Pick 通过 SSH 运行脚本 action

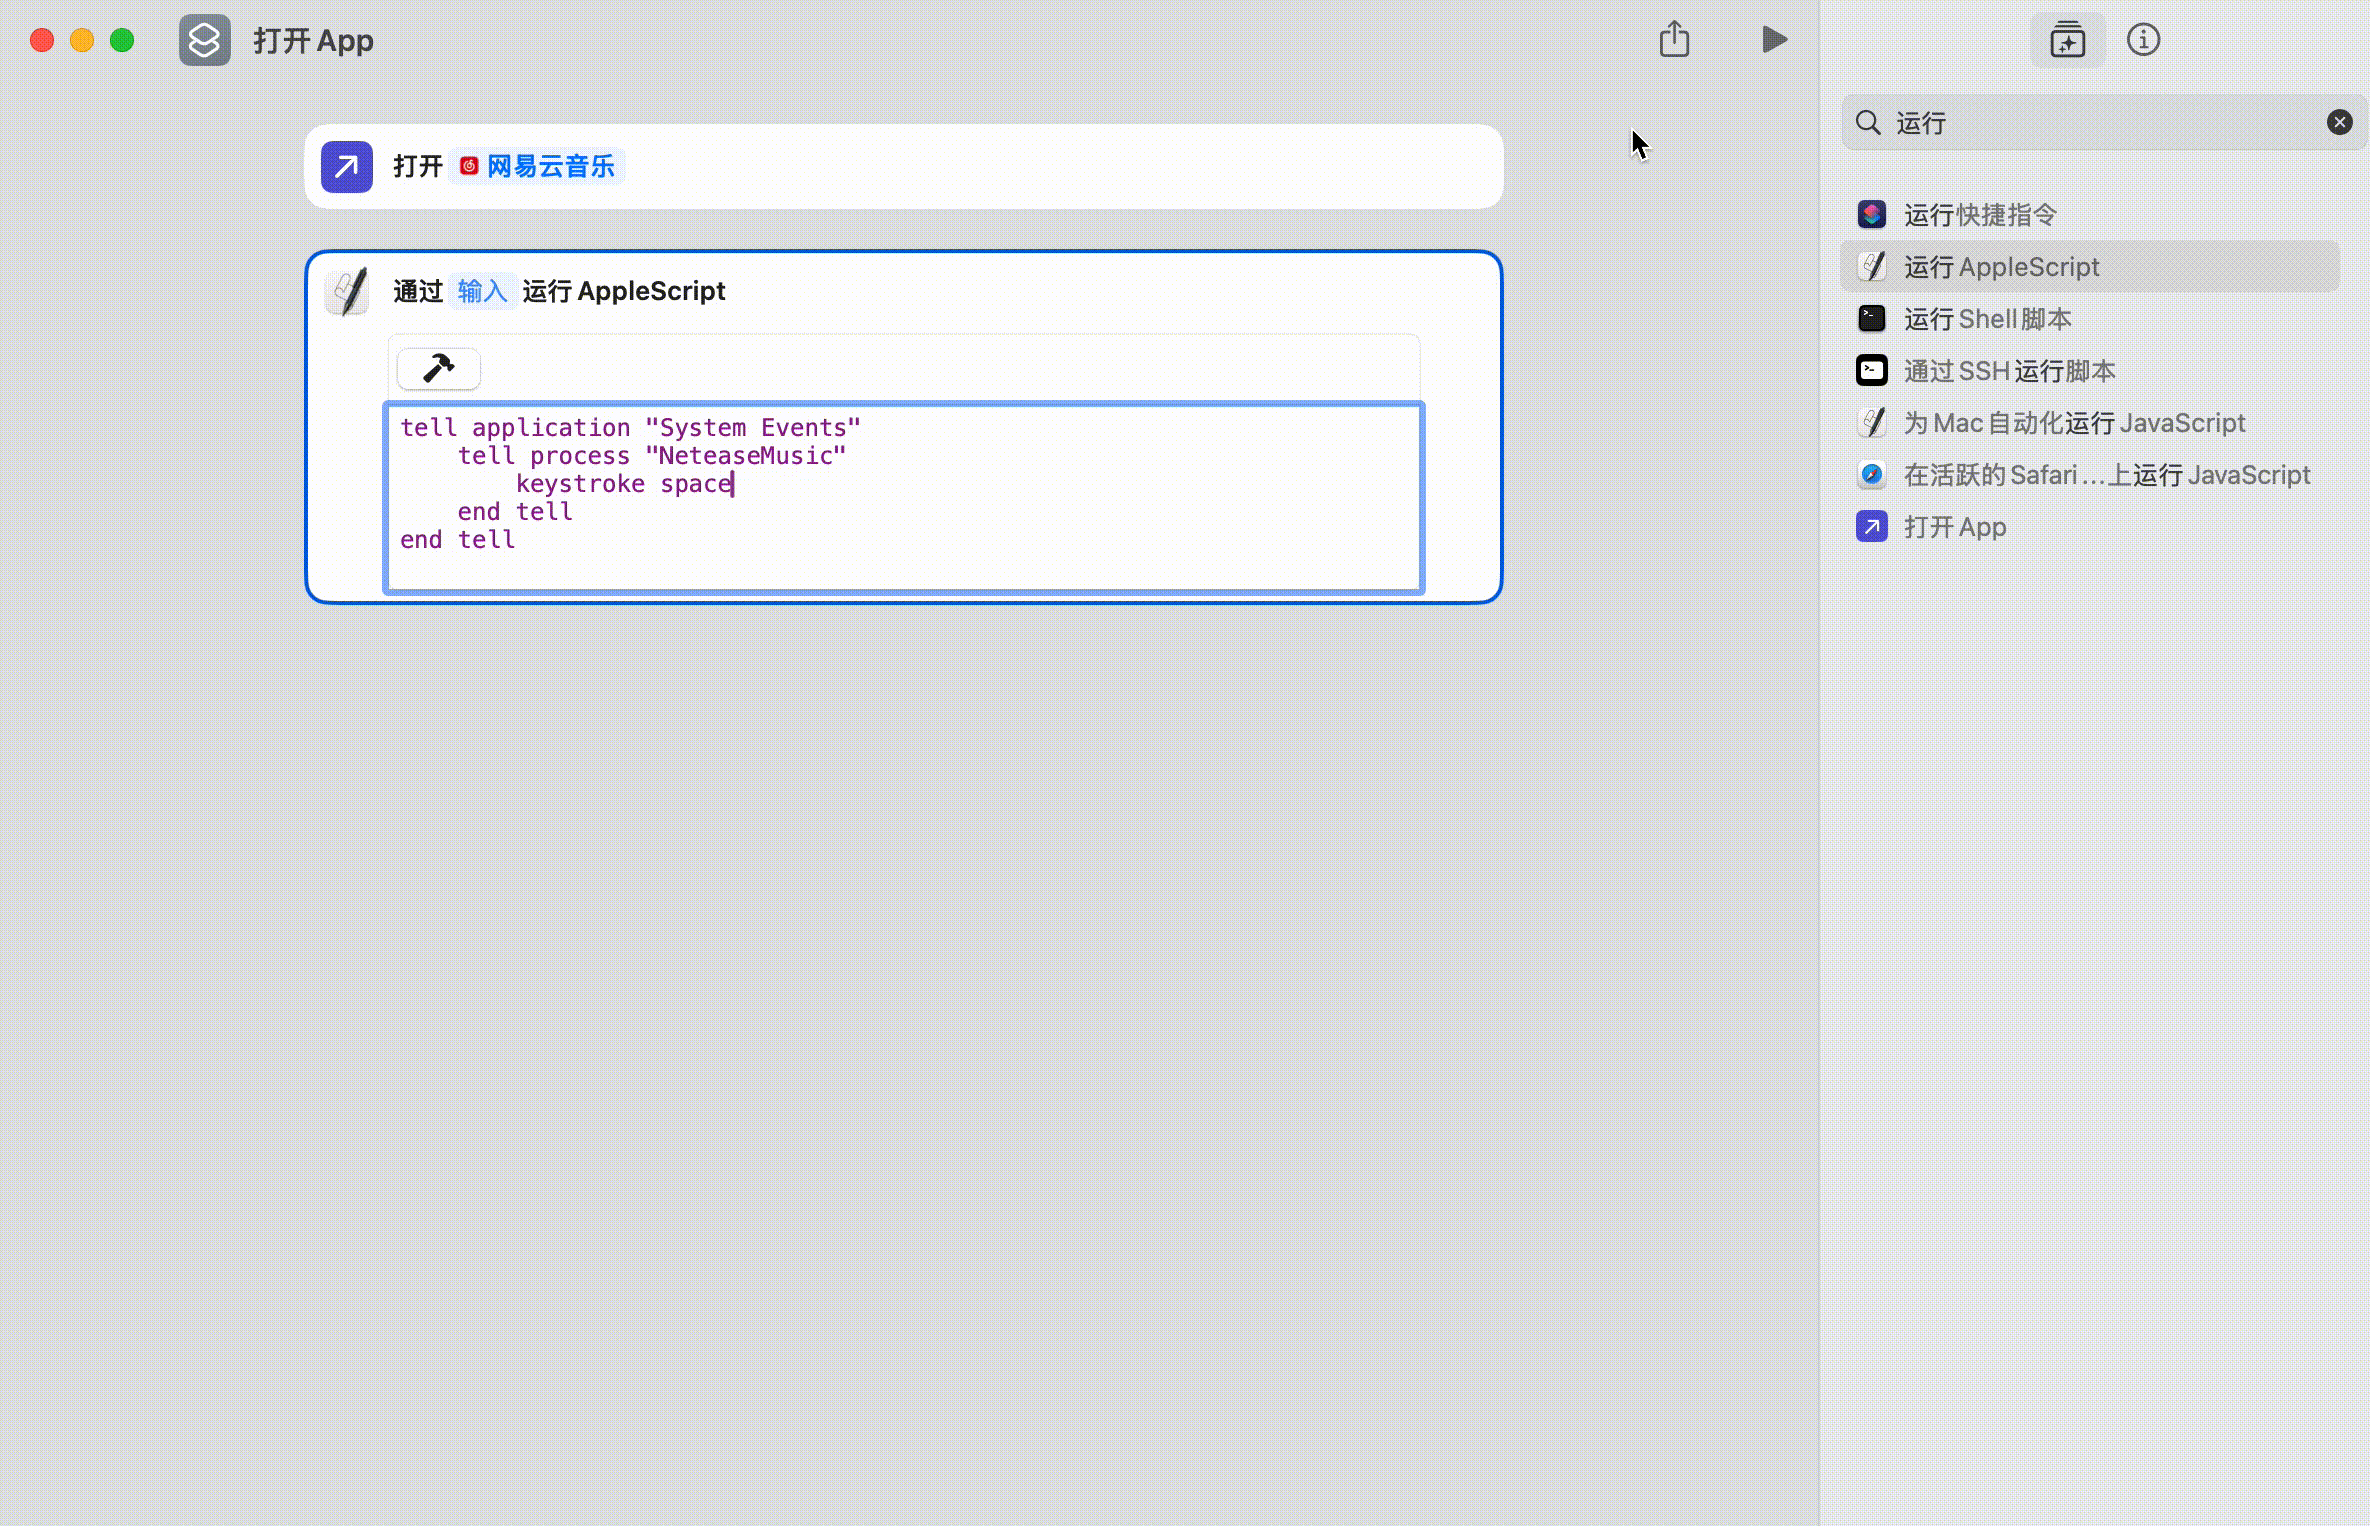[2009, 371]
